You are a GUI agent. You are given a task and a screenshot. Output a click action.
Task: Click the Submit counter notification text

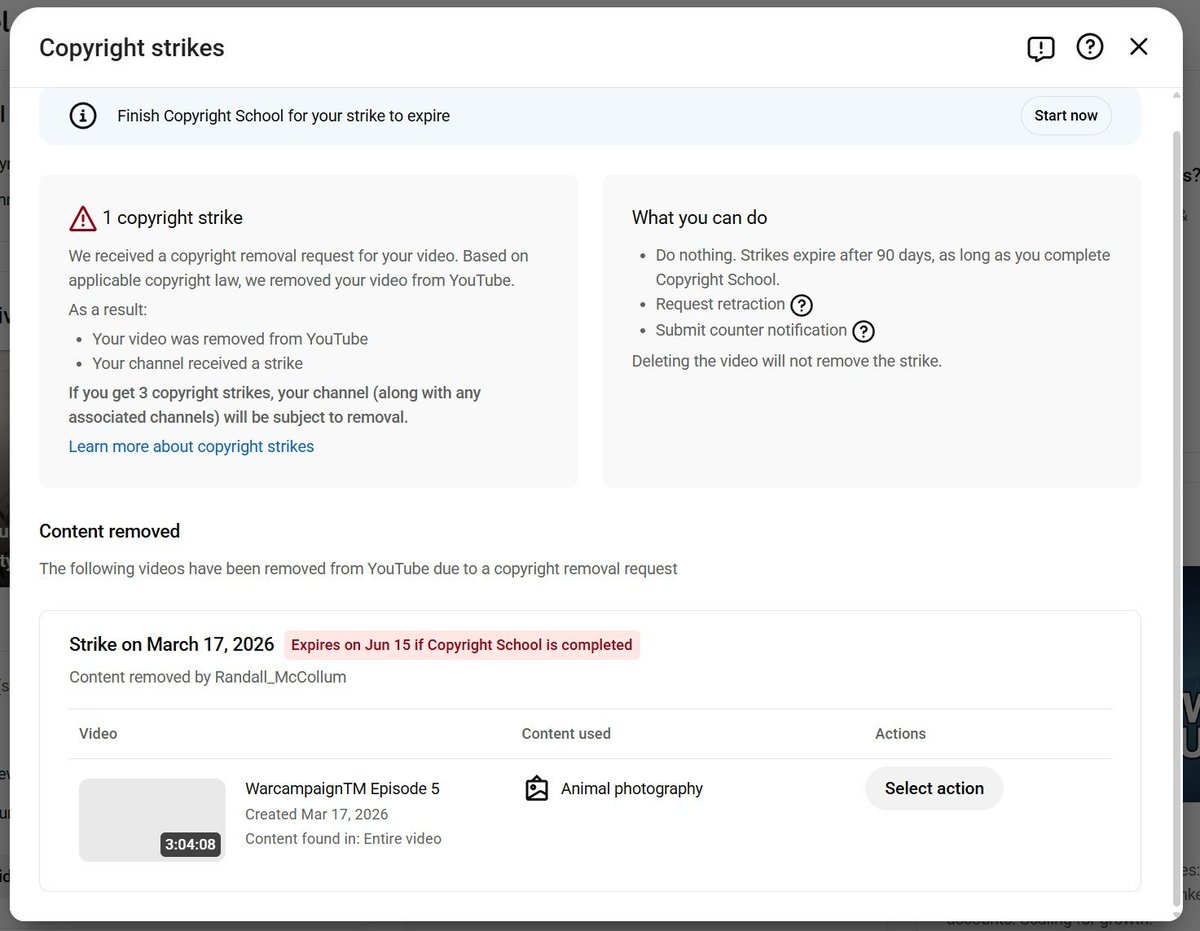point(751,330)
